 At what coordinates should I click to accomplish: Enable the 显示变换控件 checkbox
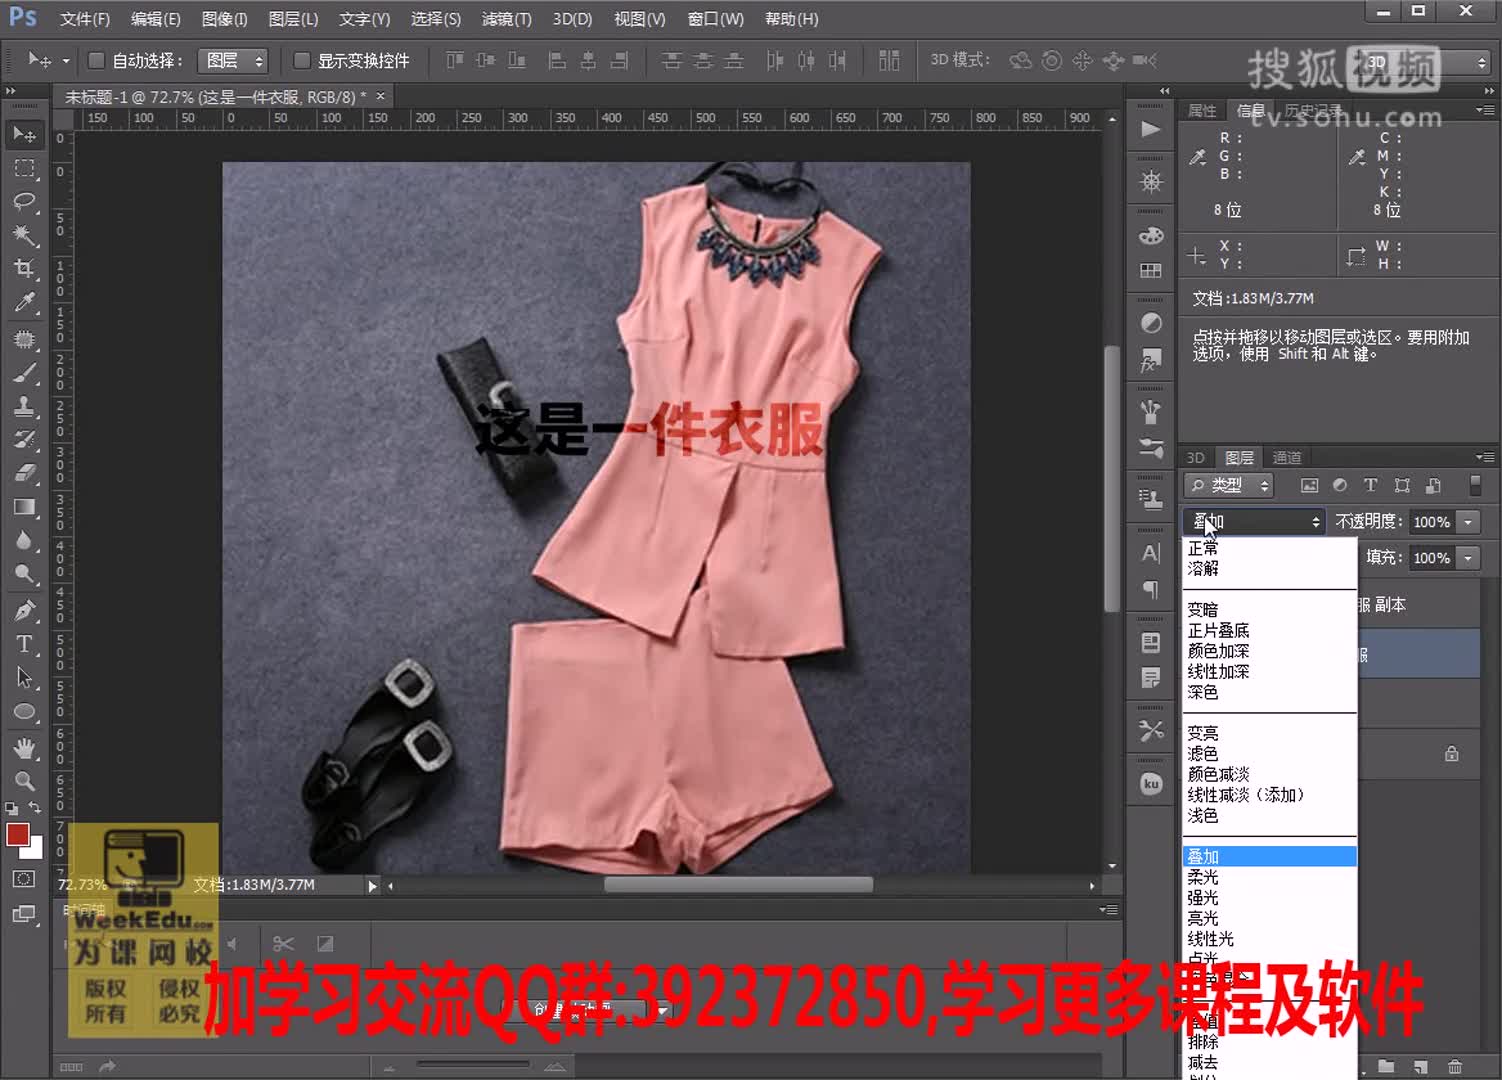[x=301, y=61]
